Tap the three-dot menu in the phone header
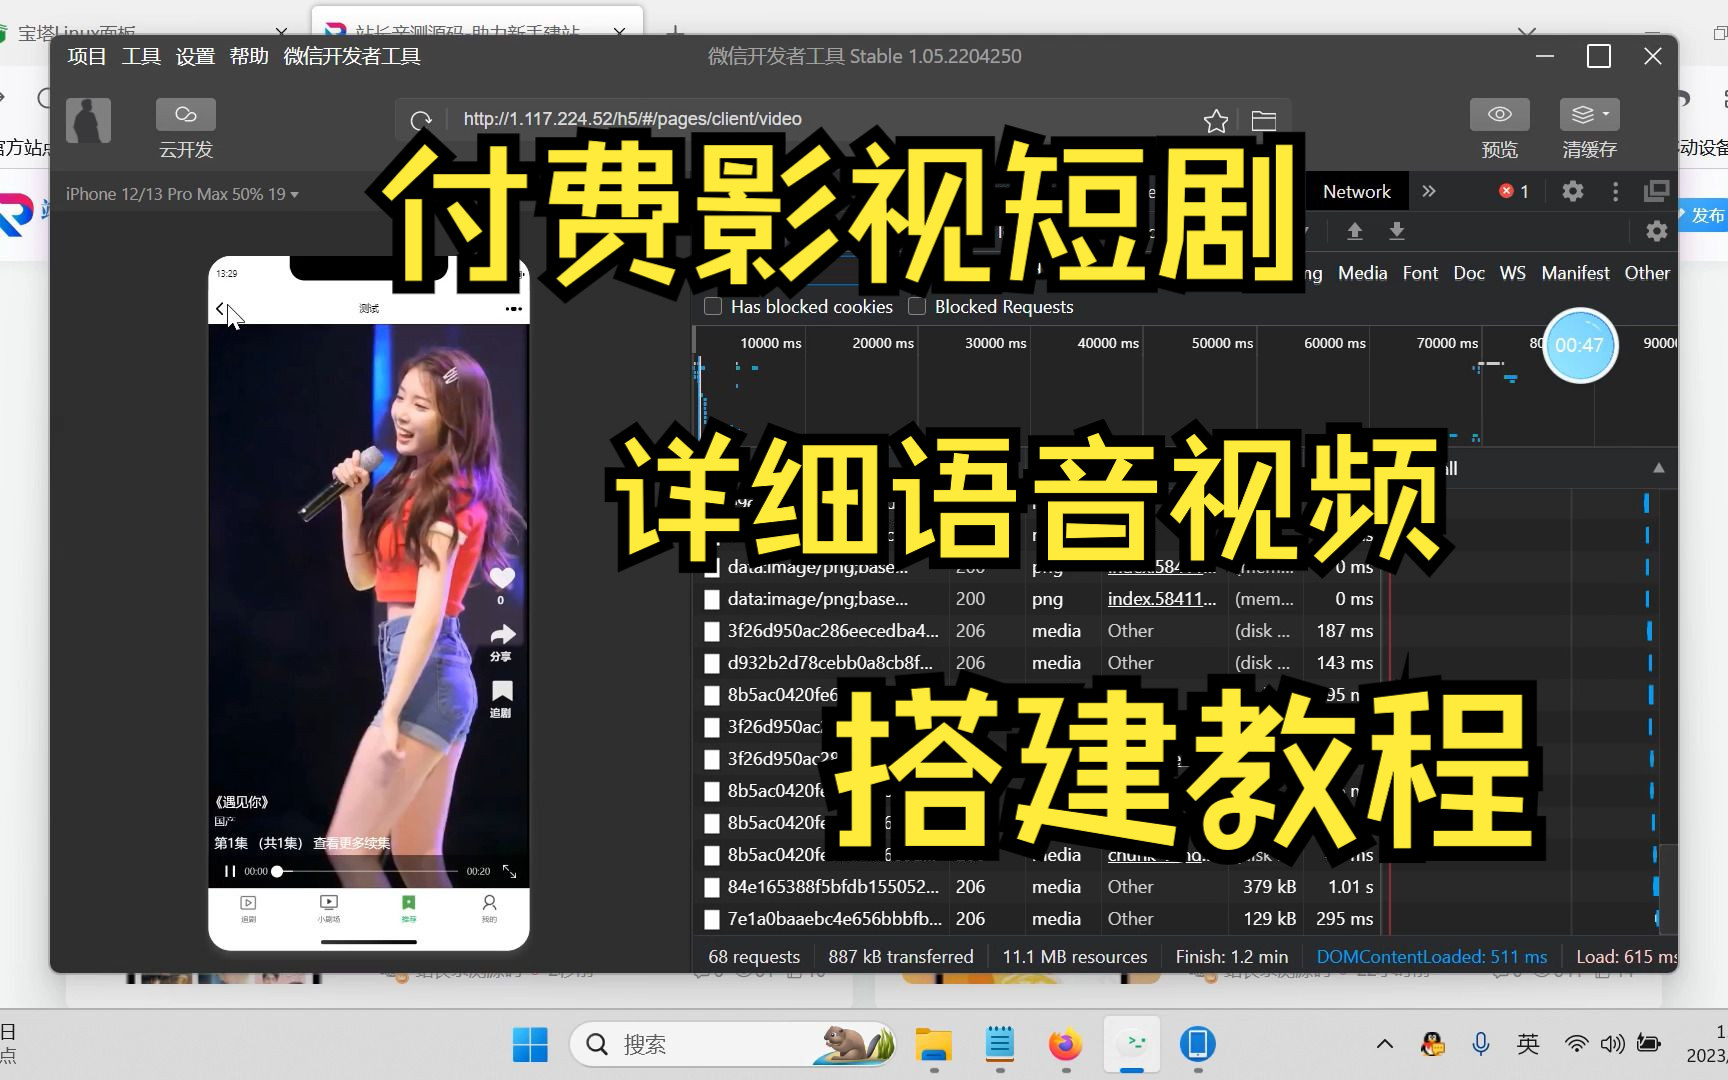The image size is (1728, 1080). pos(514,309)
